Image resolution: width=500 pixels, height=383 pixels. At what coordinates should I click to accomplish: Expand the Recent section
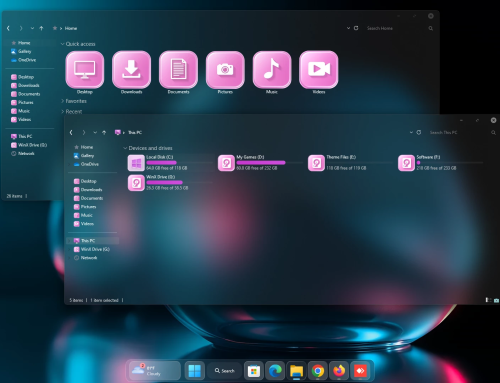pyautogui.click(x=62, y=111)
